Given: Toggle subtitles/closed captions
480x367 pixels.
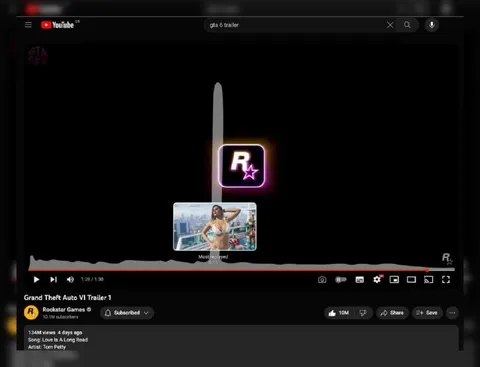Looking at the screenshot, I should tap(360, 279).
